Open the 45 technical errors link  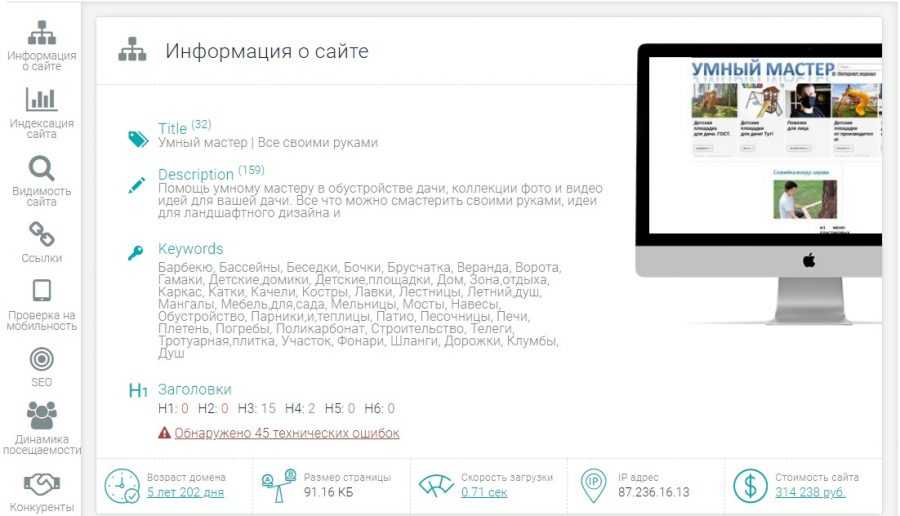tap(287, 433)
